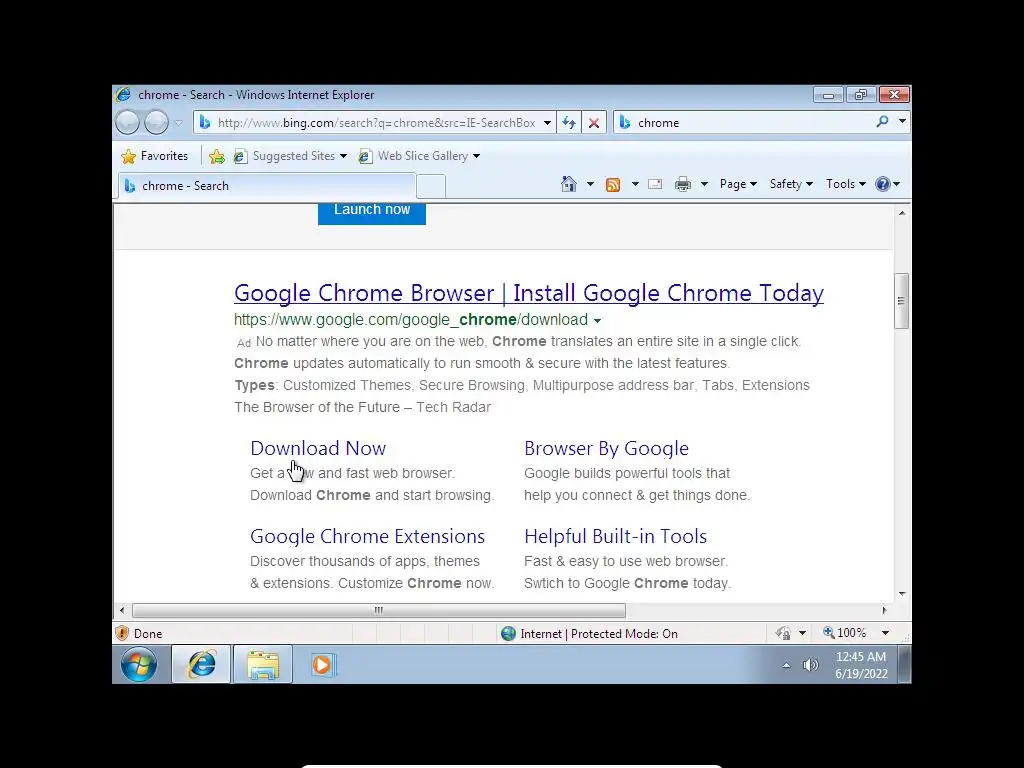Screen dimensions: 1024x768
Task: Open Helpful Built-in Tools link
Action: pos(615,536)
